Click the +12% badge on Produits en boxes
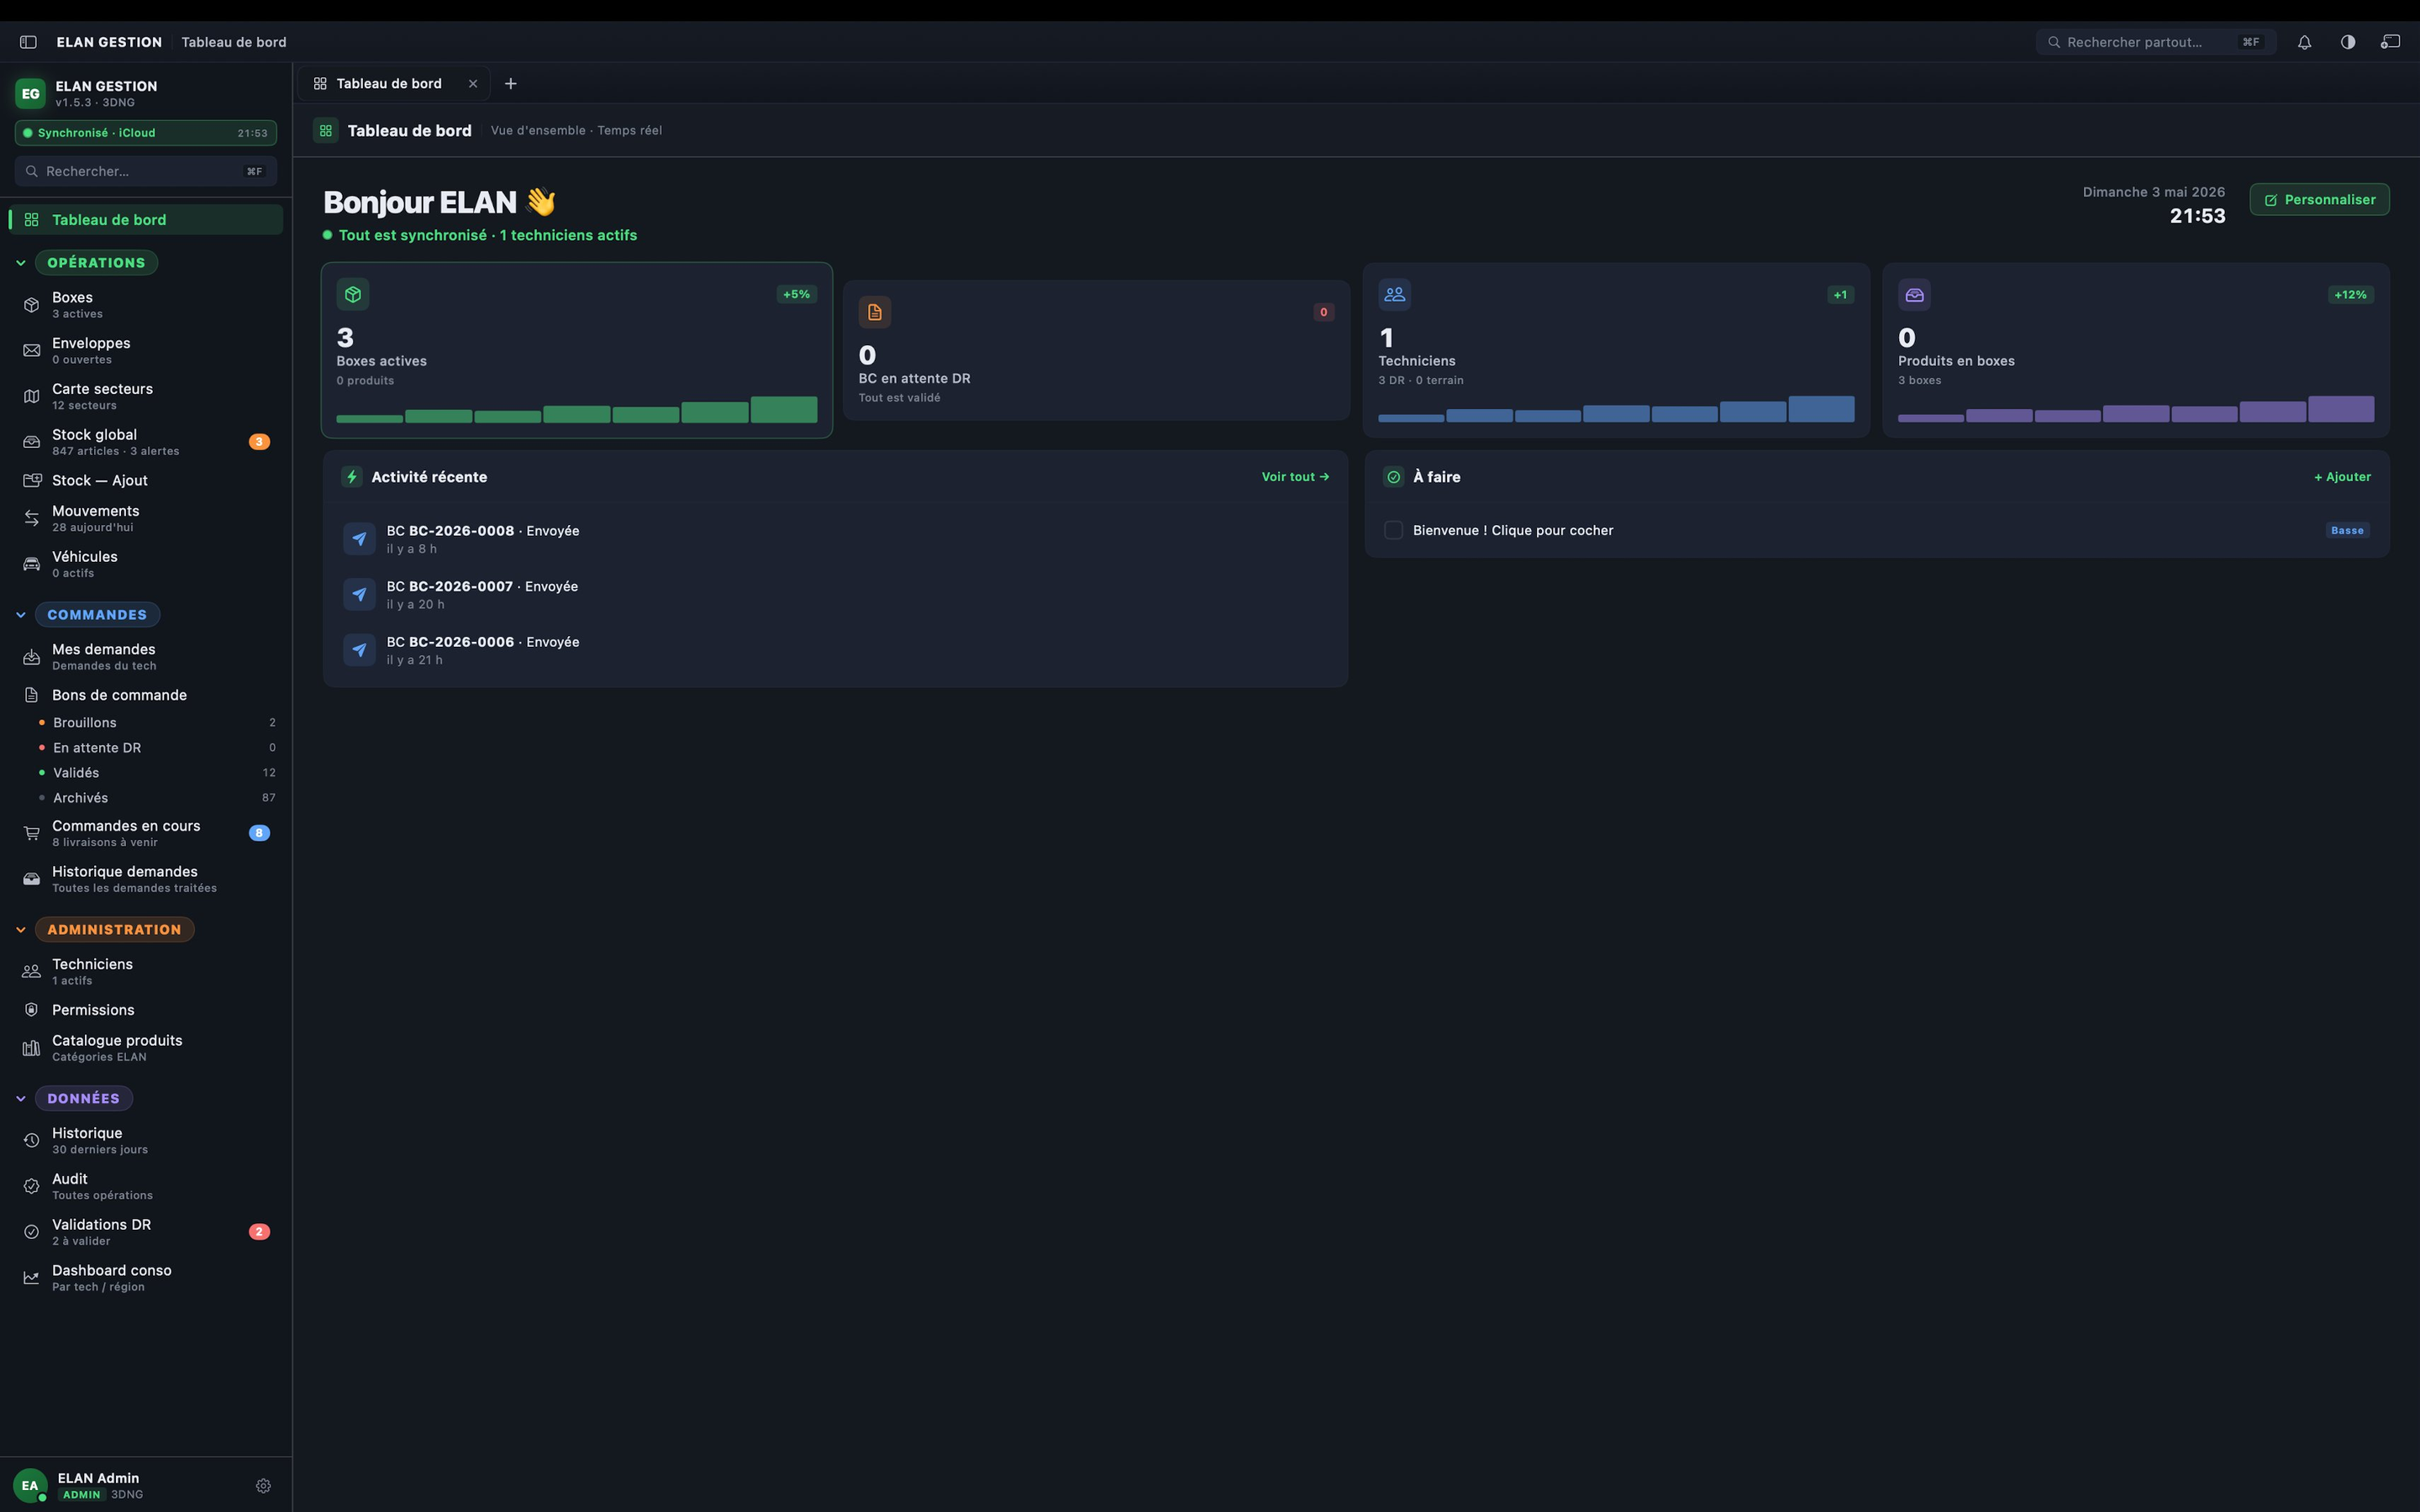The width and height of the screenshot is (2420, 1512). coord(2350,294)
